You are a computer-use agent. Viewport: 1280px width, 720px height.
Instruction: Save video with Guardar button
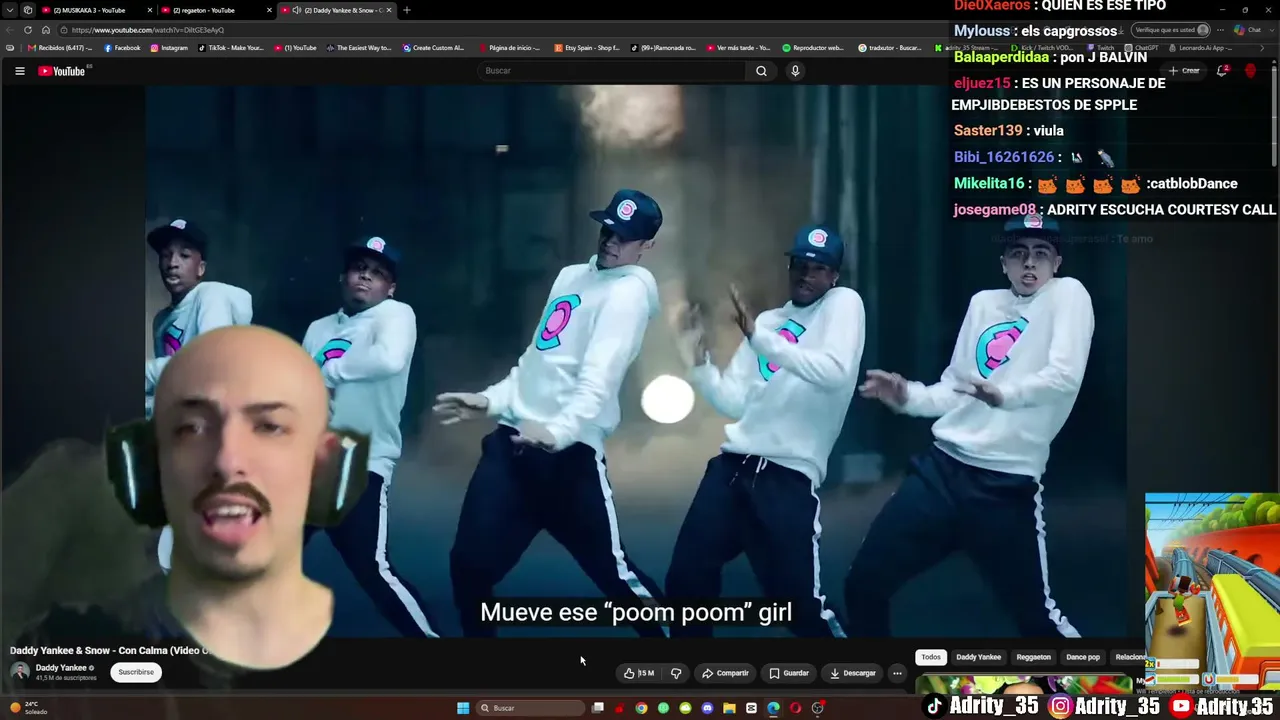pos(789,673)
